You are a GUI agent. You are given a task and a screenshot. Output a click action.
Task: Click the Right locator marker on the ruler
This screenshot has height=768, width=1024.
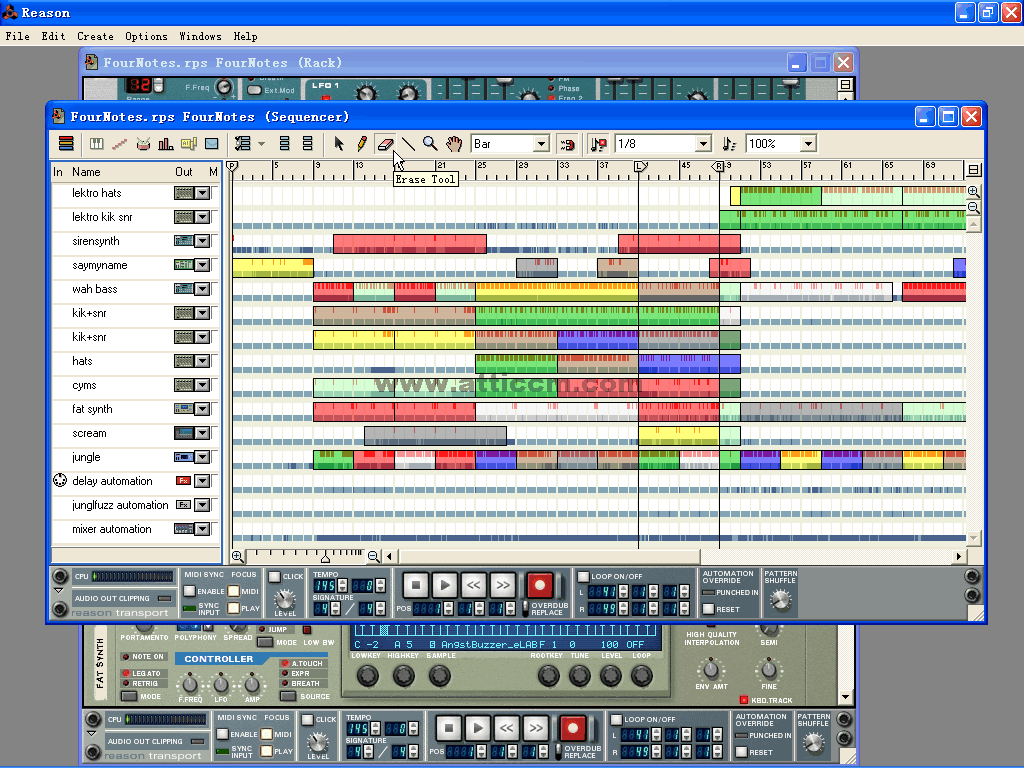pos(718,167)
